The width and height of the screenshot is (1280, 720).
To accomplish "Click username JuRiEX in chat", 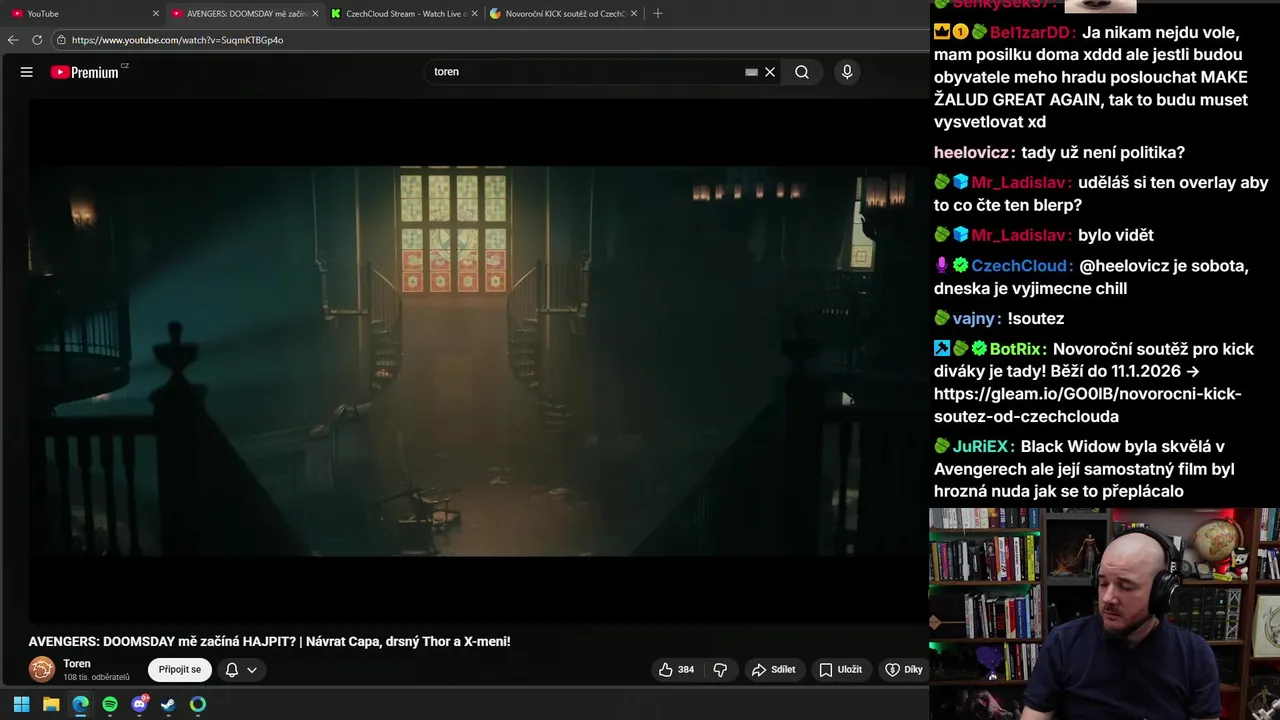I will point(980,447).
